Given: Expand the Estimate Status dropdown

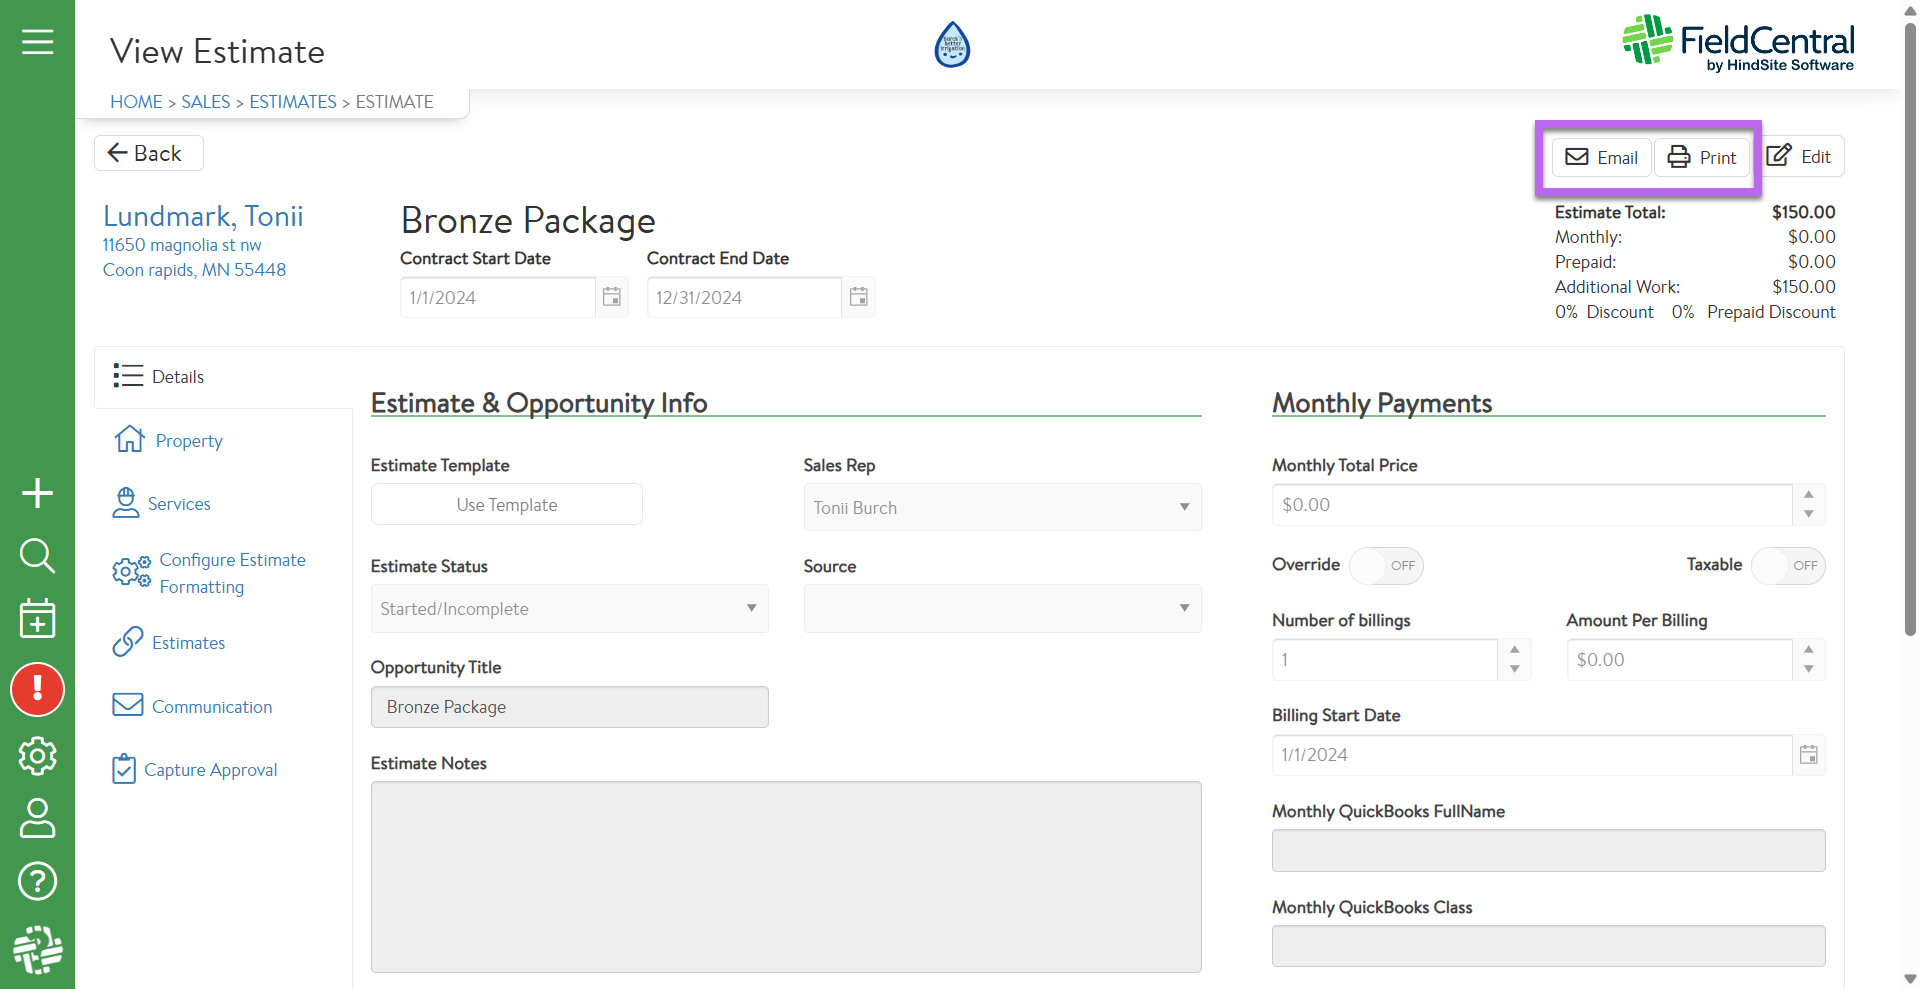Looking at the screenshot, I should (x=569, y=609).
